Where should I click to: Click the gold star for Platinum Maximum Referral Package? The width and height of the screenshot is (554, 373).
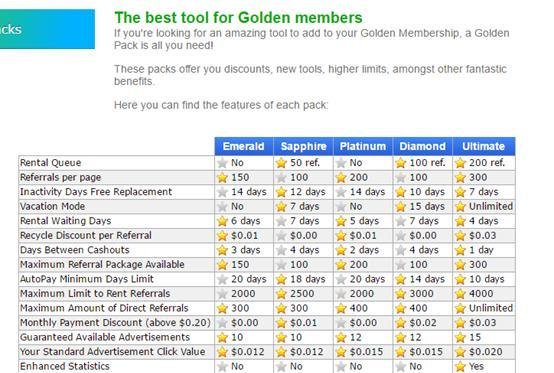click(341, 265)
